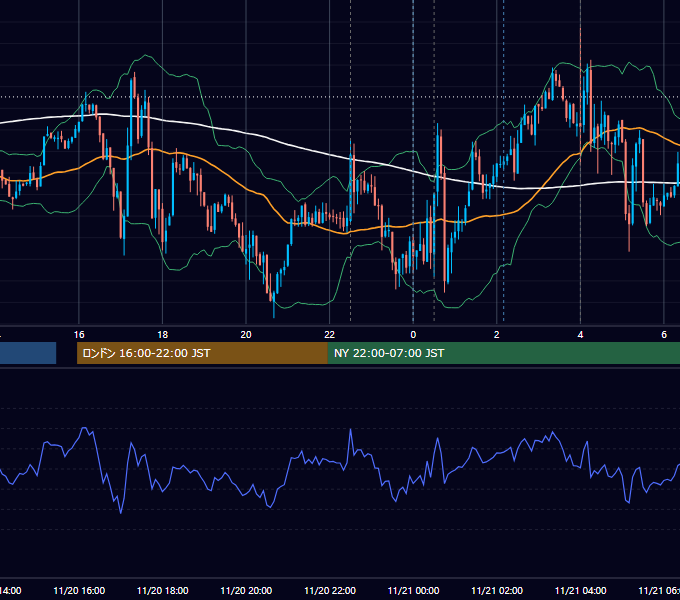Click the hour label 4 on upper axis
Screen dimensions: 680x600
580,335
